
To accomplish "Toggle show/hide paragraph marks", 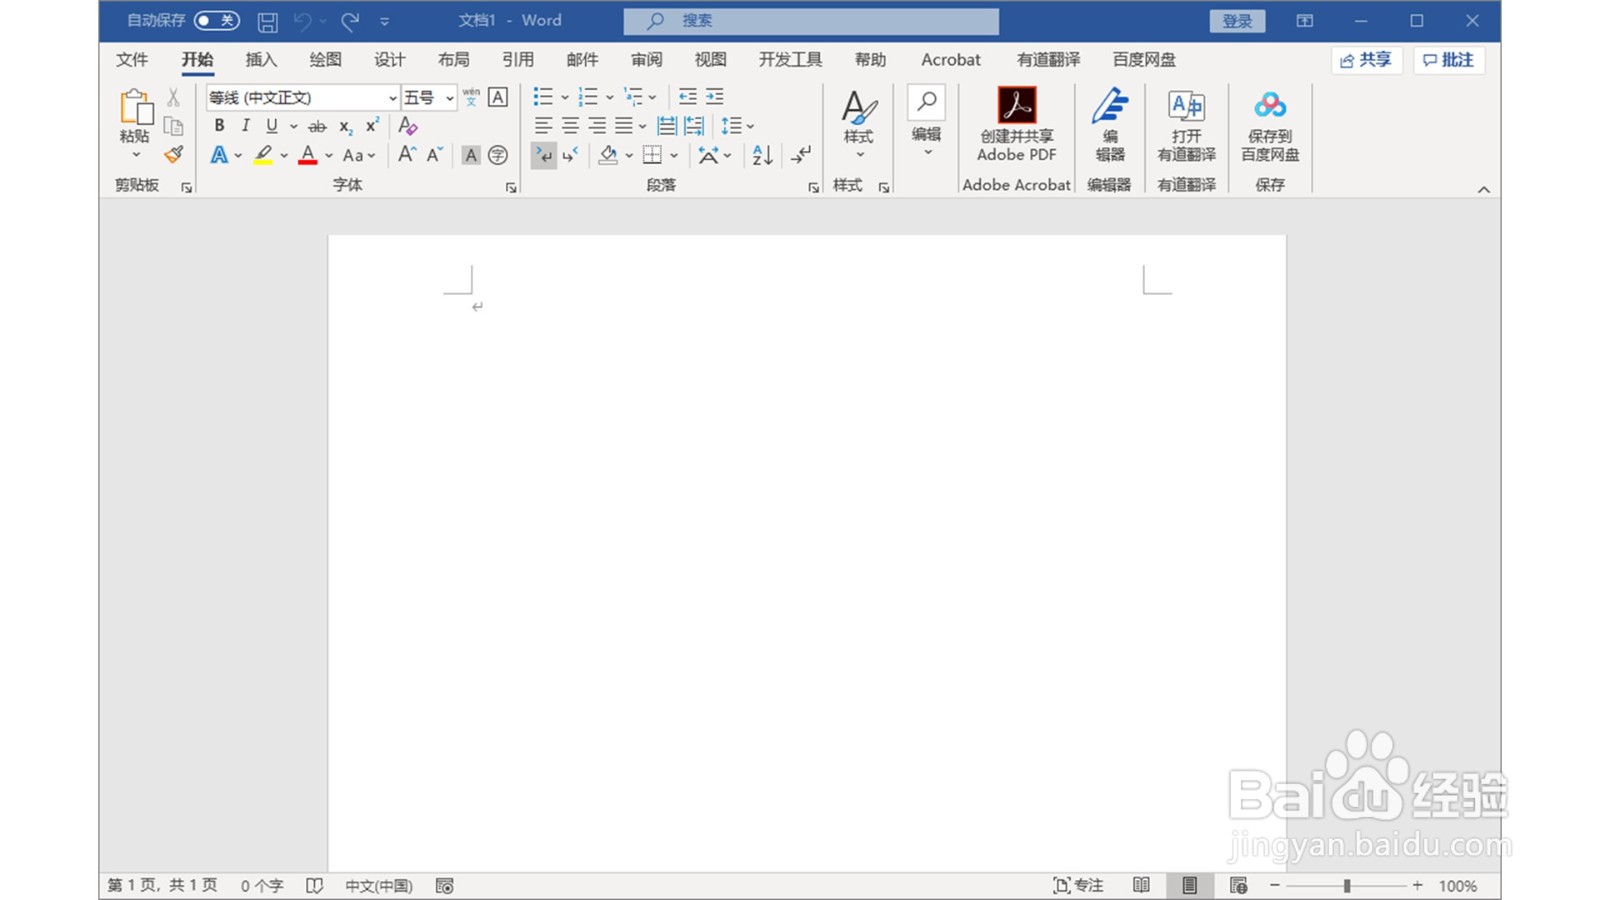I will click(801, 155).
